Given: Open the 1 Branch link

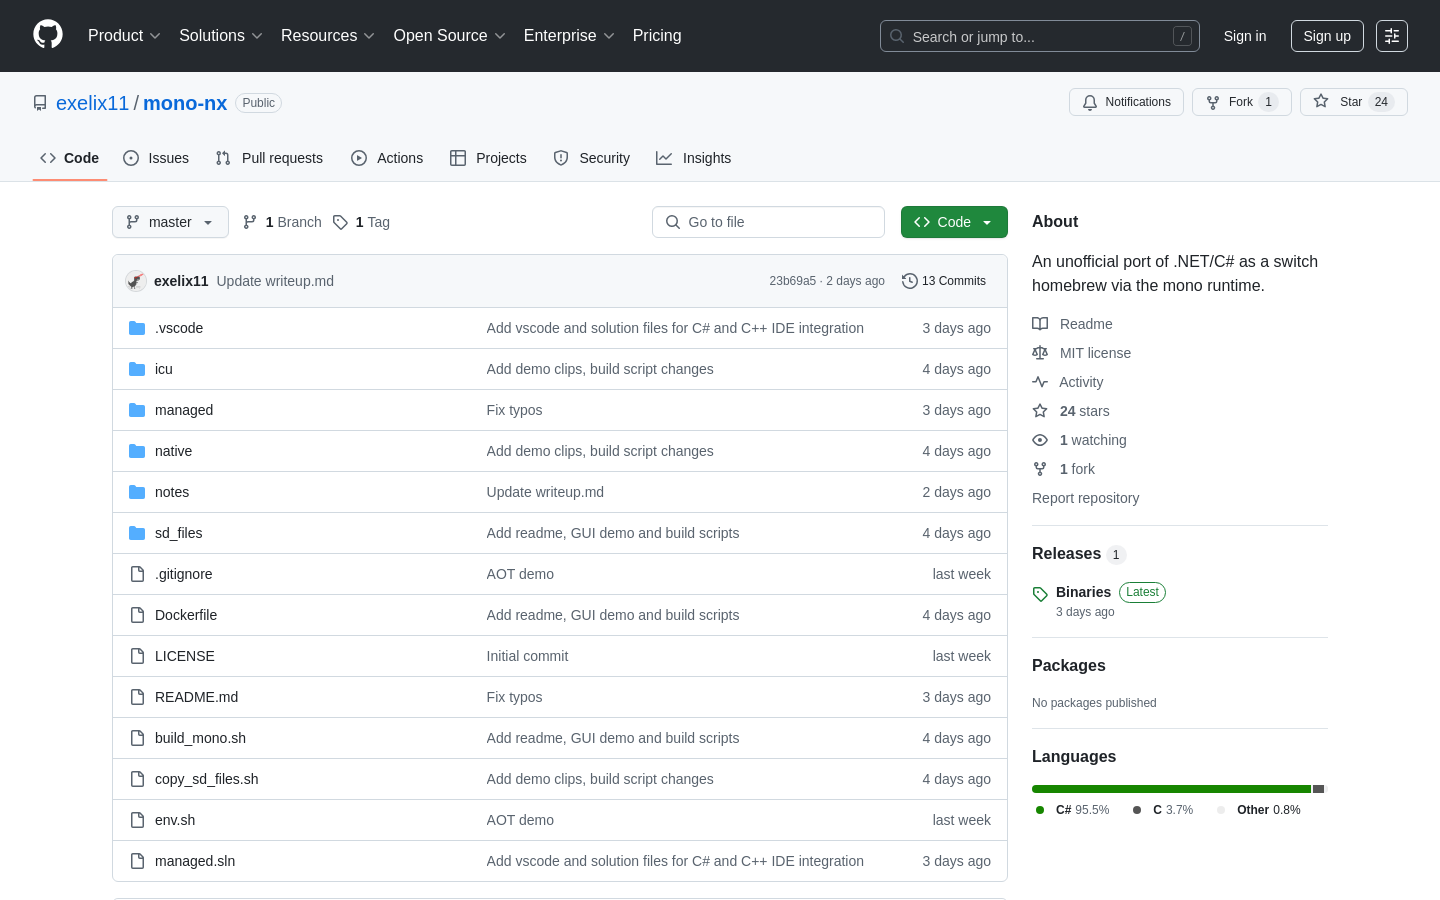Looking at the screenshot, I should point(282,222).
